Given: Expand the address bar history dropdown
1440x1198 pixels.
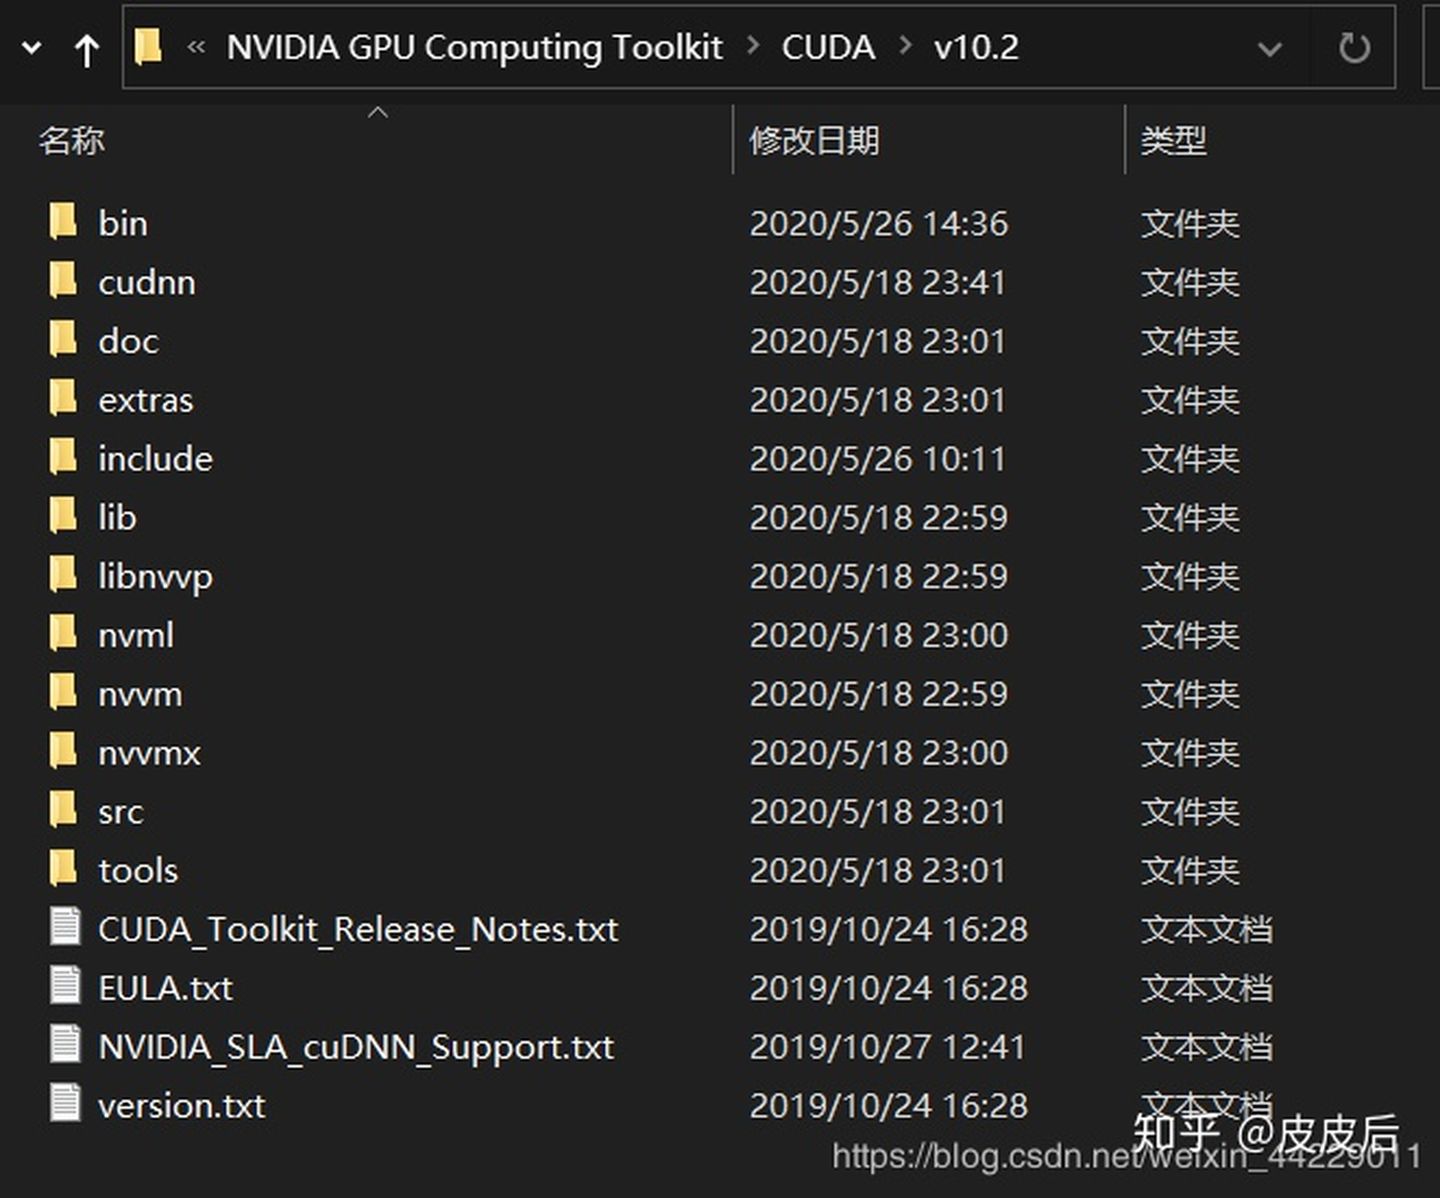Looking at the screenshot, I should tap(1269, 48).
